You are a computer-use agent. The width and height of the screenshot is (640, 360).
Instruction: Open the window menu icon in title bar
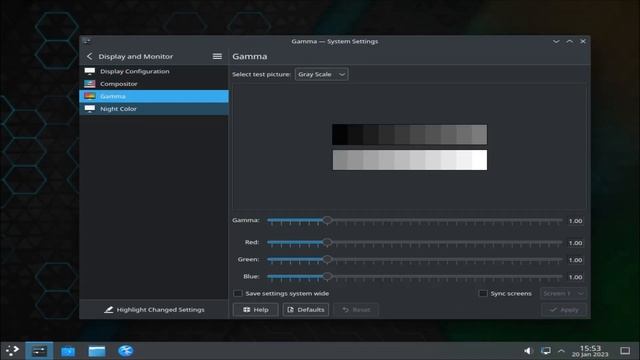tap(87, 41)
